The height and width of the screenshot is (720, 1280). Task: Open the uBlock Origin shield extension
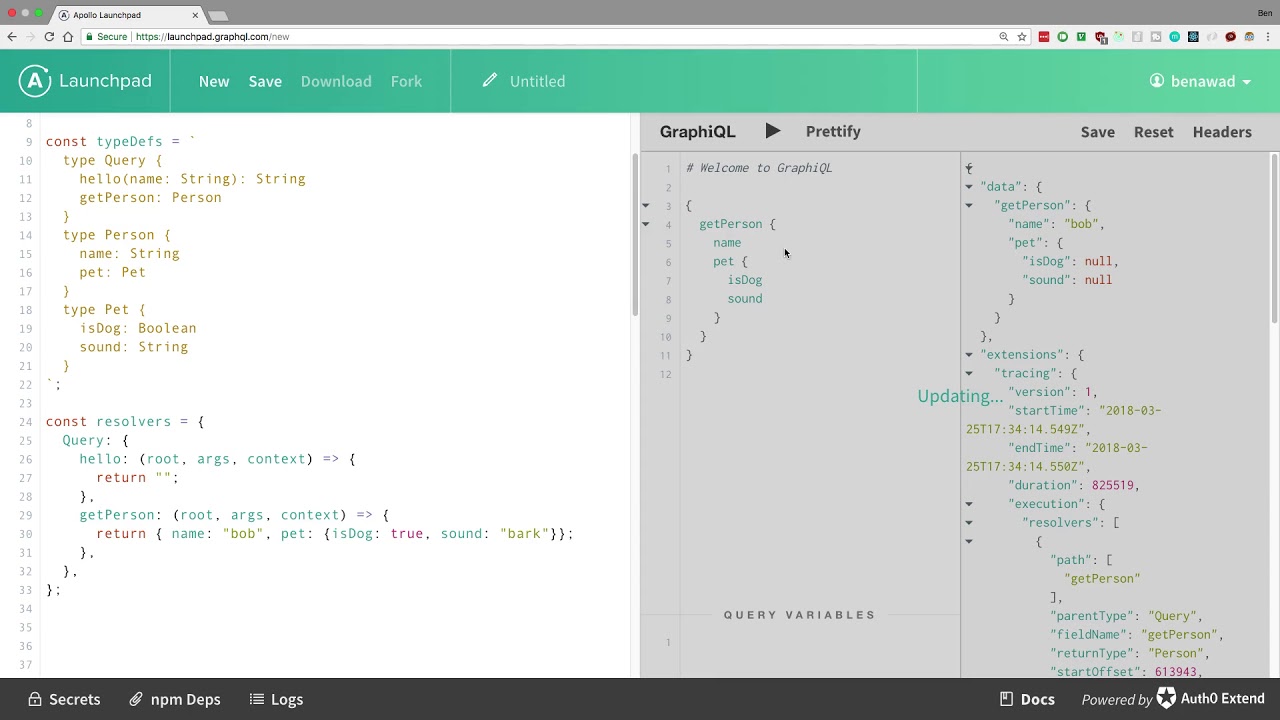(x=1101, y=38)
